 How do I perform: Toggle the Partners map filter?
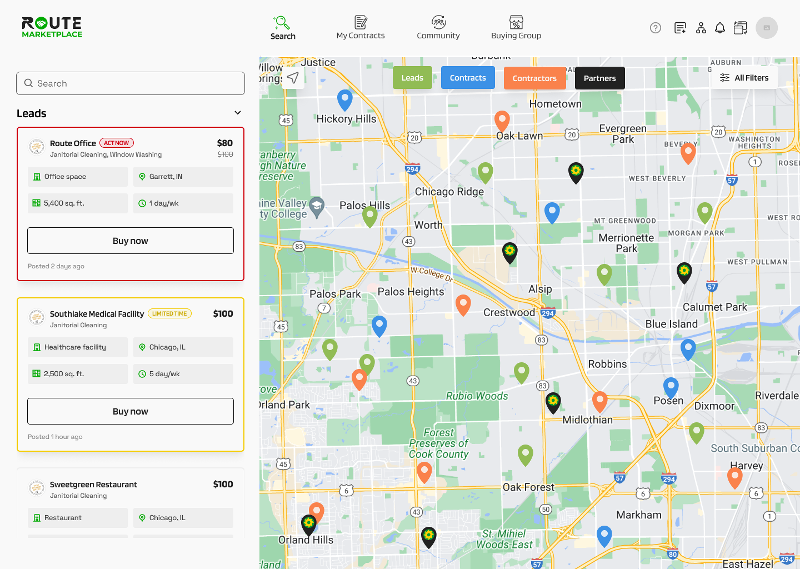[600, 78]
